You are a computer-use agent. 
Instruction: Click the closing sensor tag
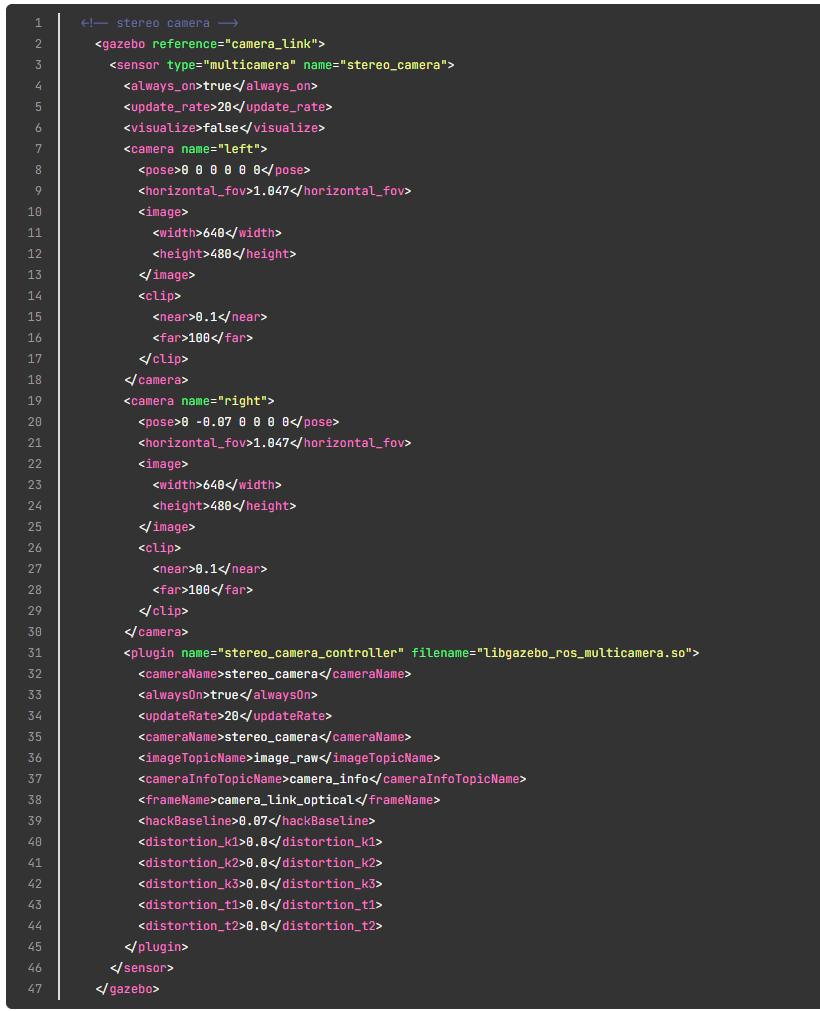141,968
